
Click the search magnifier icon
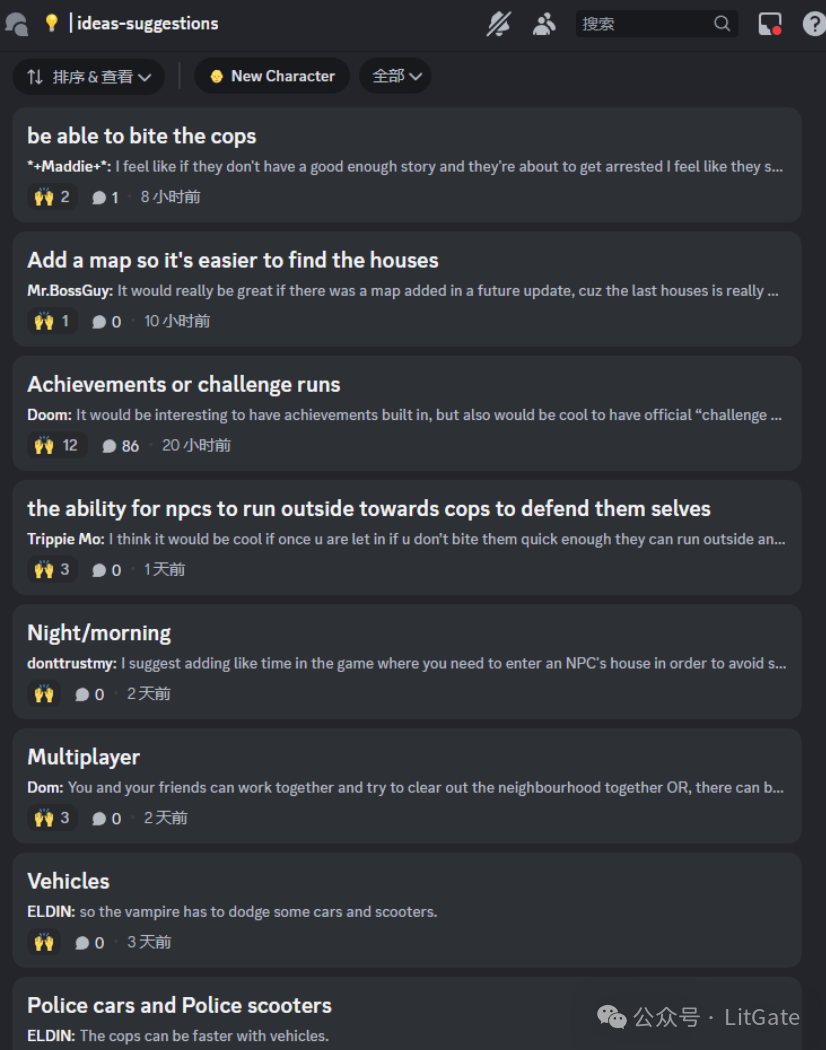(x=721, y=23)
